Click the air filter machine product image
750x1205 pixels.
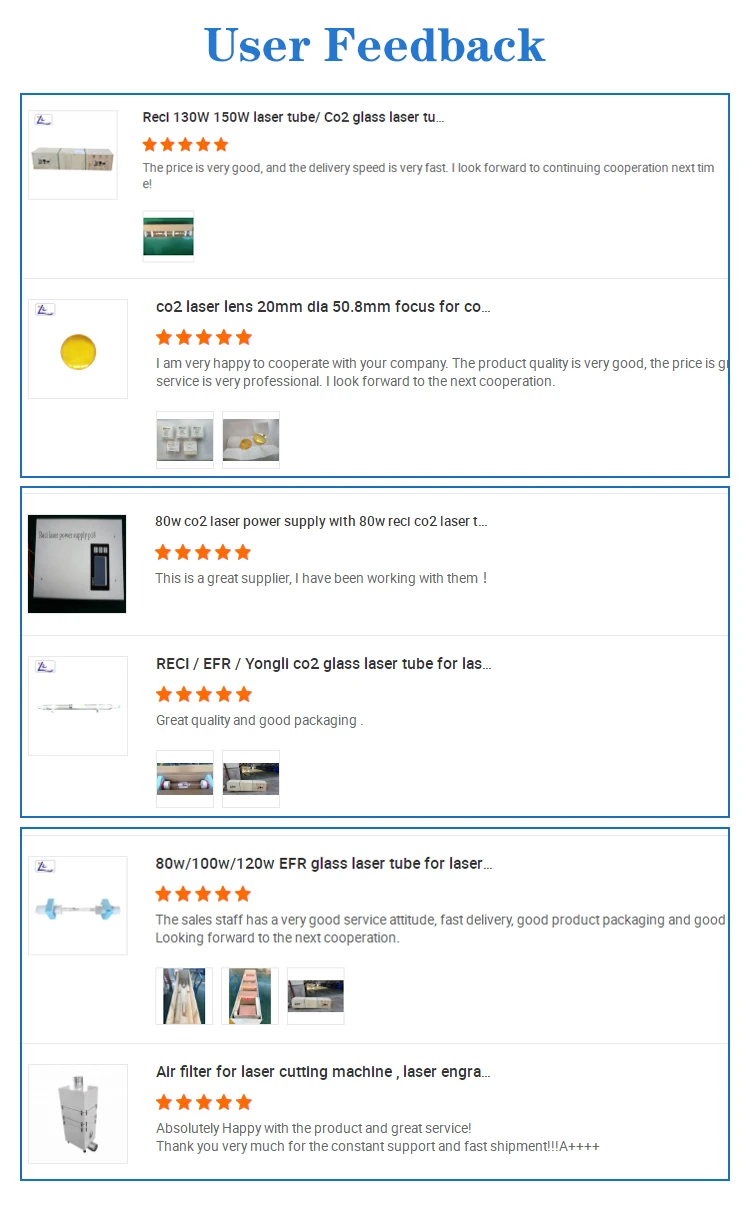[78, 1113]
